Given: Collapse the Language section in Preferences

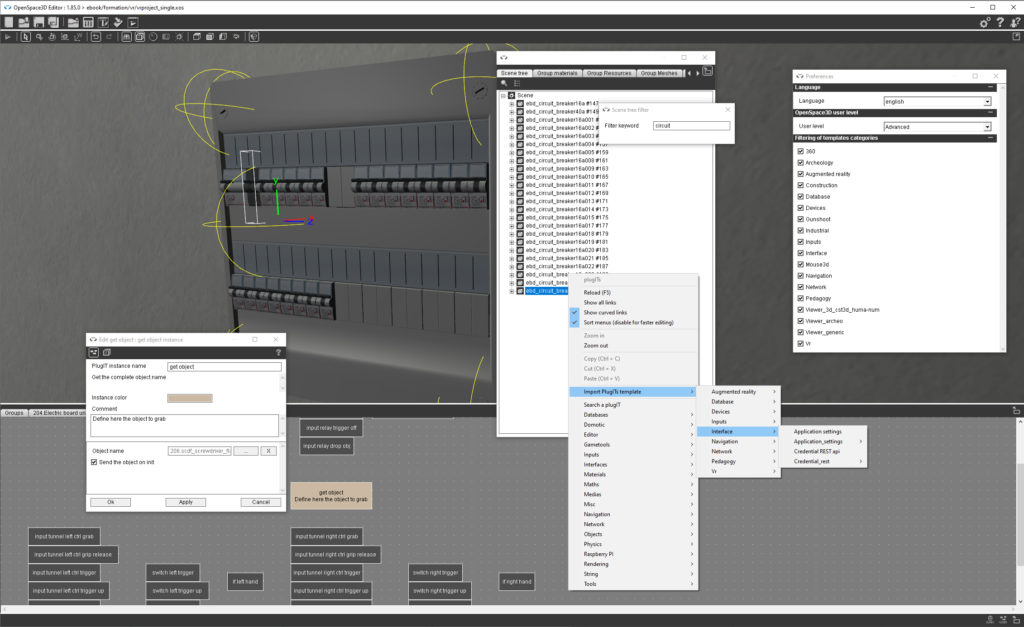Looking at the screenshot, I should pyautogui.click(x=990, y=87).
